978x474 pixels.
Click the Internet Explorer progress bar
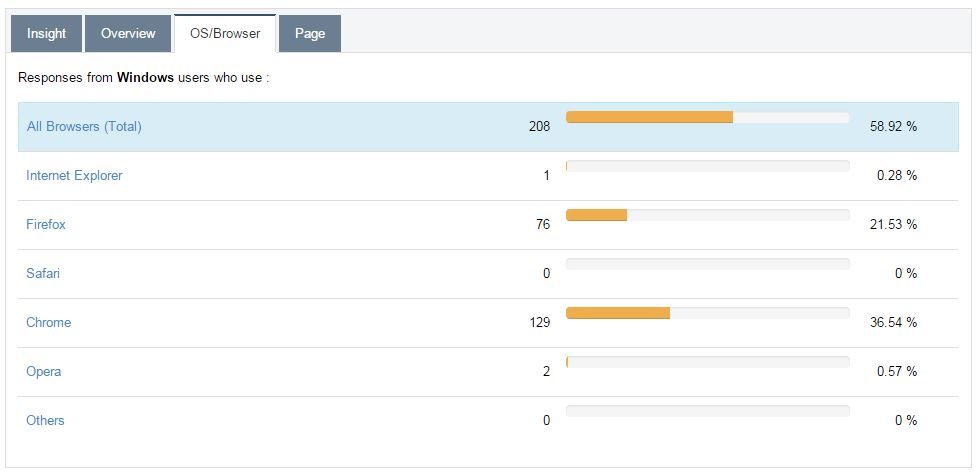pyautogui.click(x=707, y=166)
